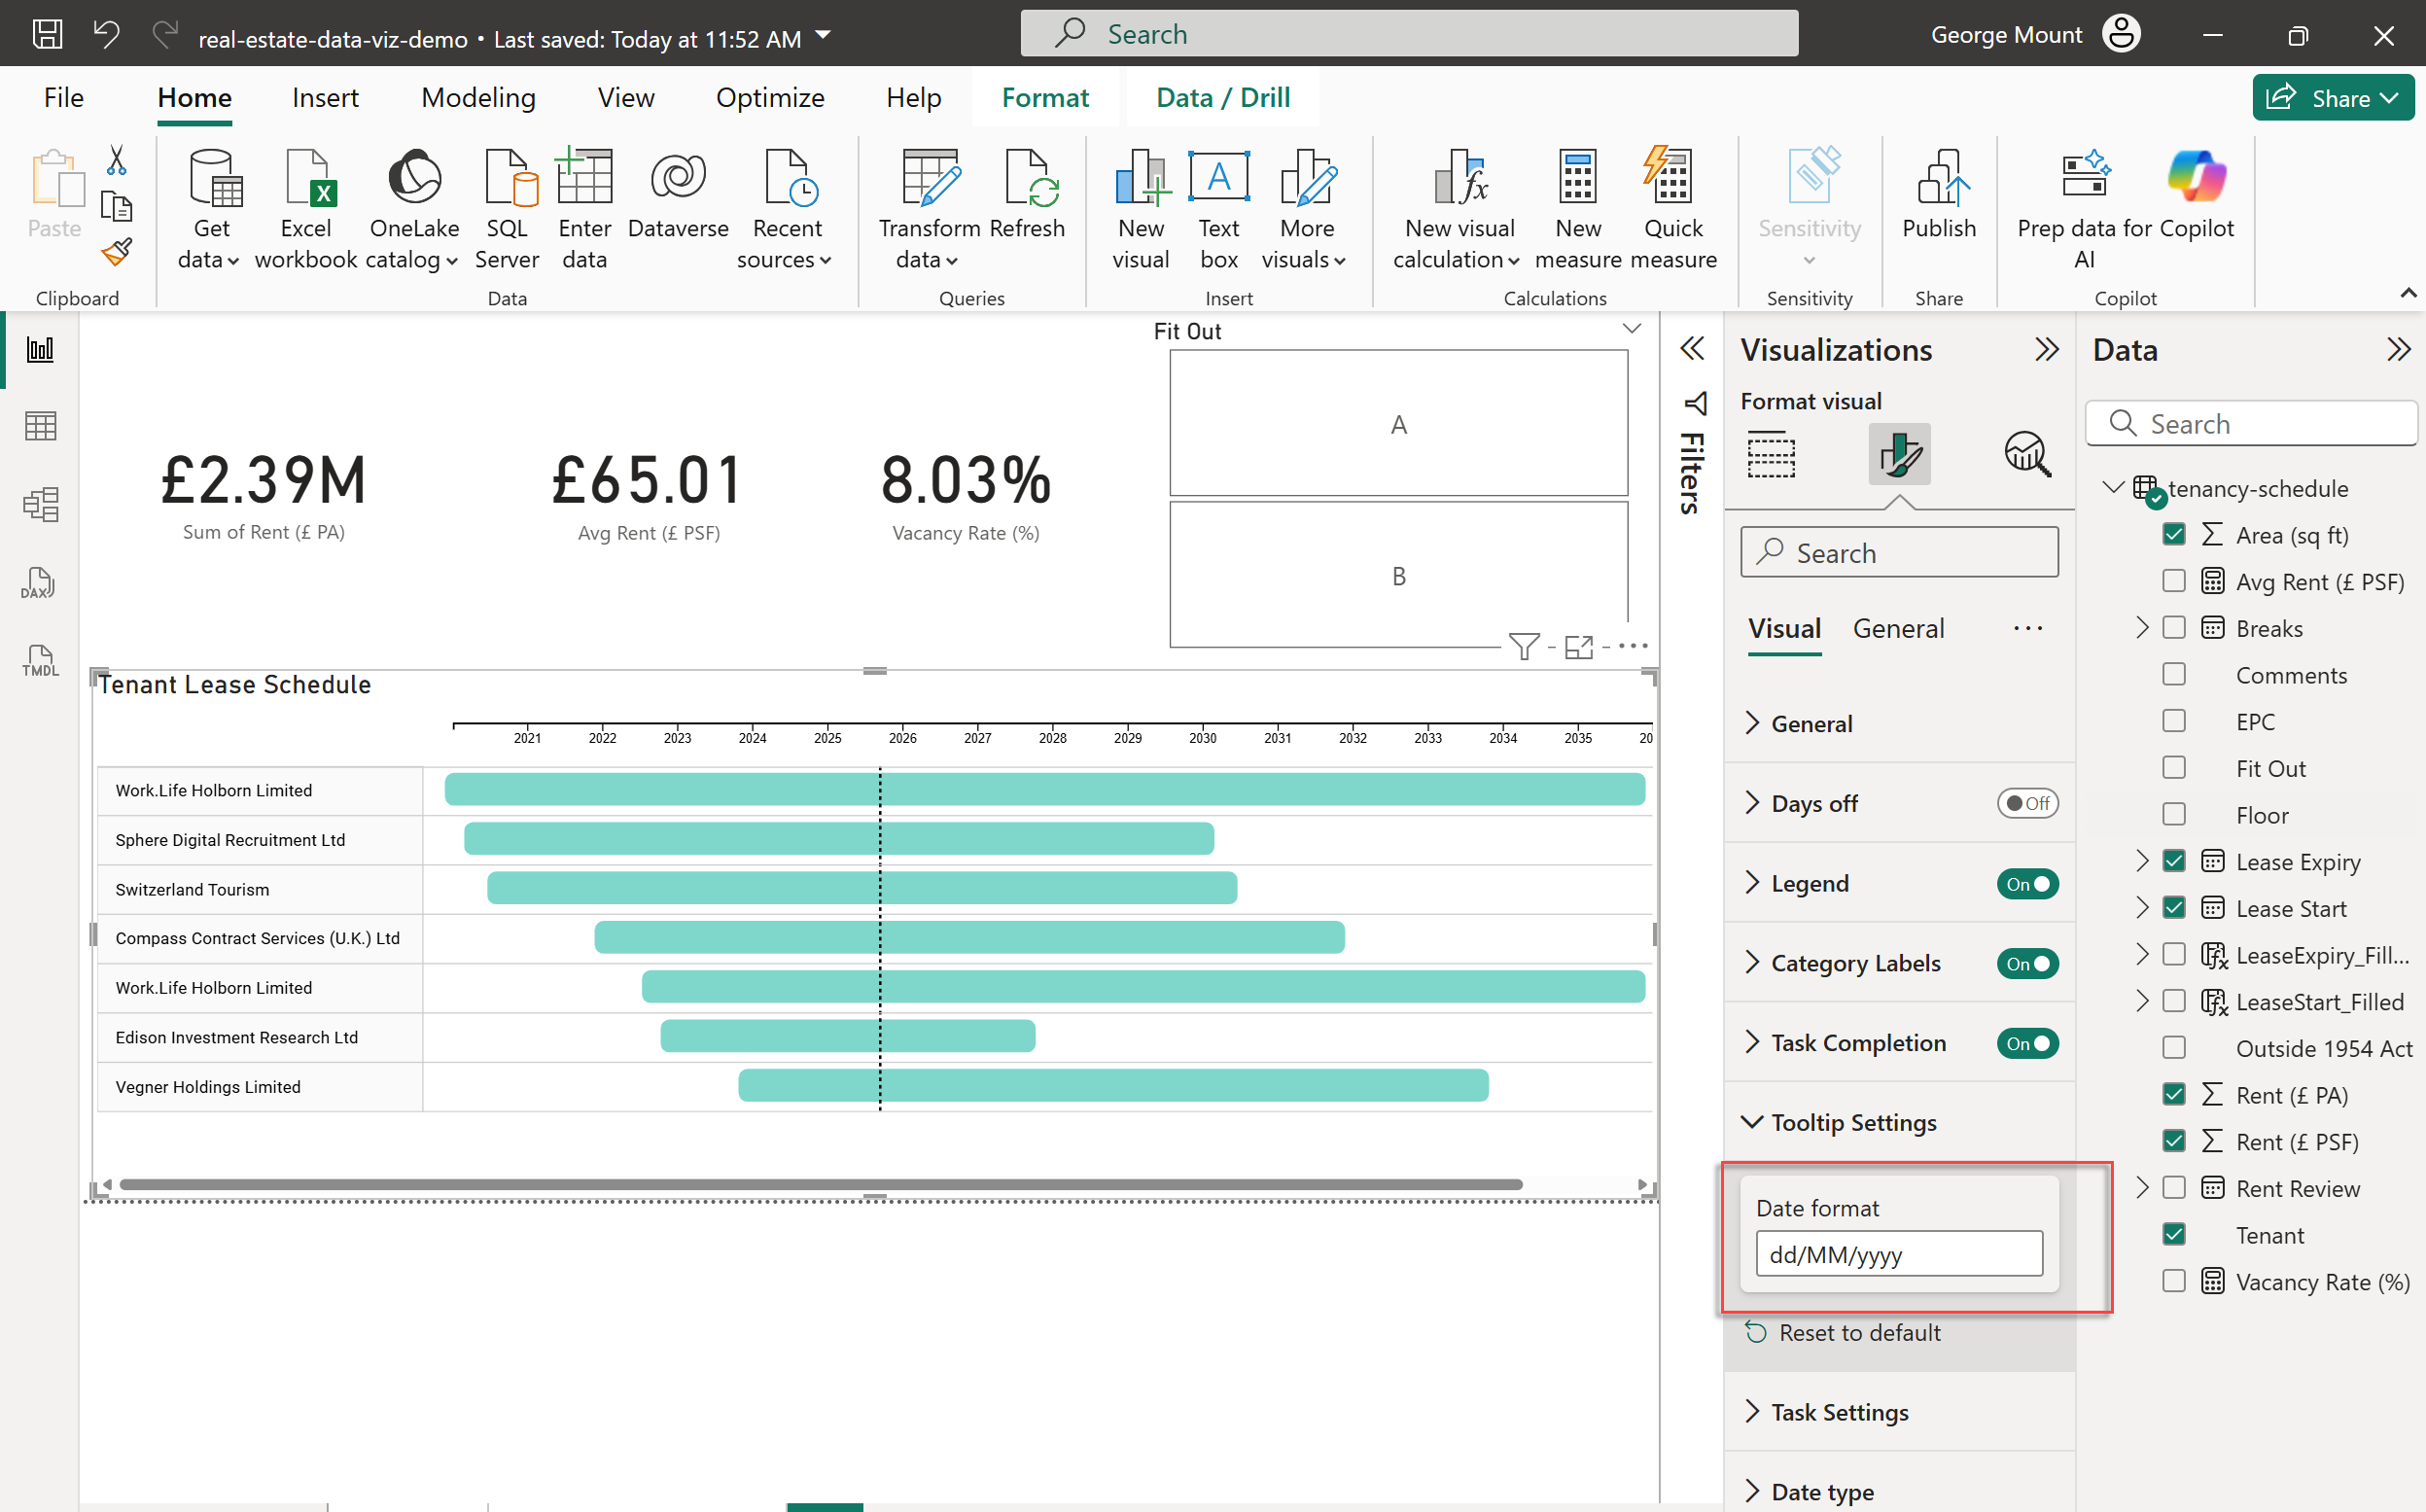Image resolution: width=2426 pixels, height=1512 pixels.
Task: Click the Save icon in title bar
Action: 47,36
